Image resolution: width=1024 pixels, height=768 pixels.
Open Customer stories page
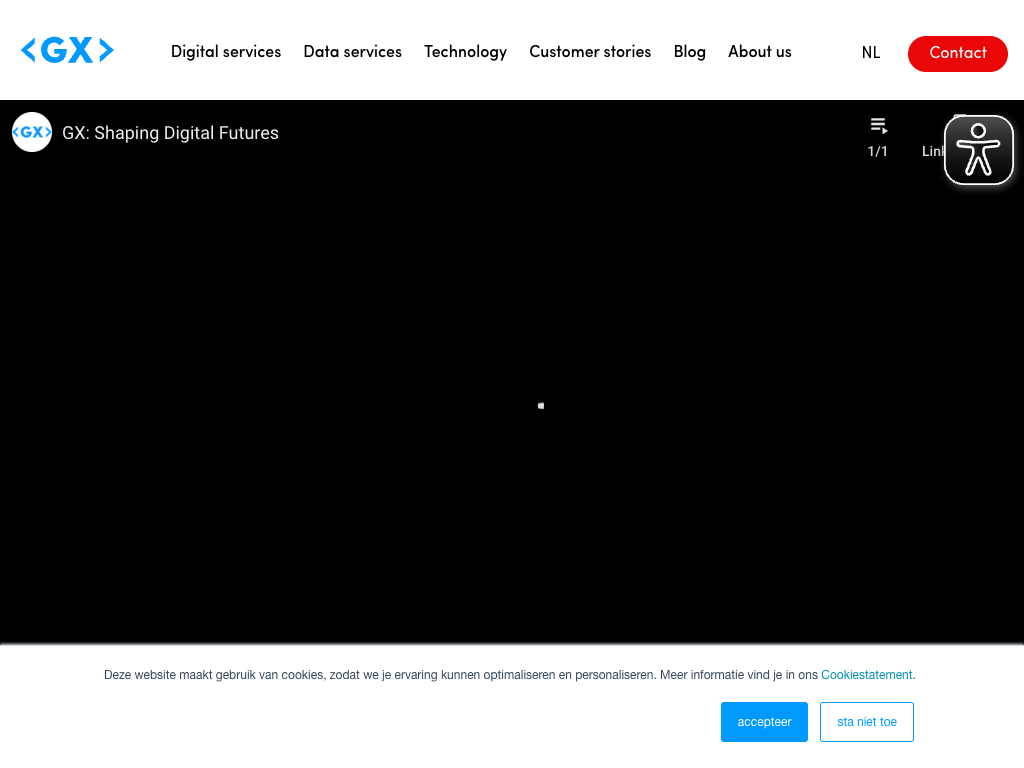[590, 52]
